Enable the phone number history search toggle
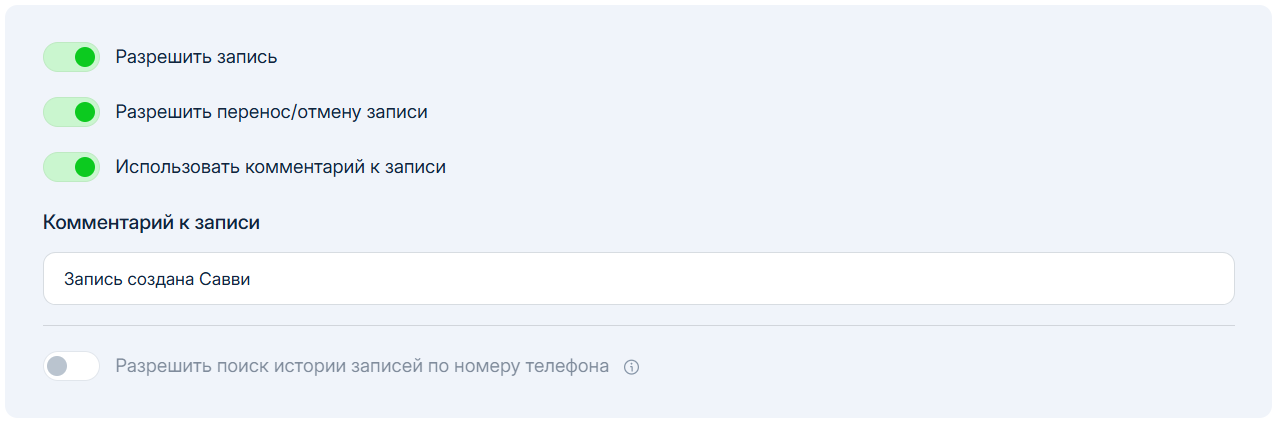This screenshot has height=425, width=1281. tap(71, 366)
